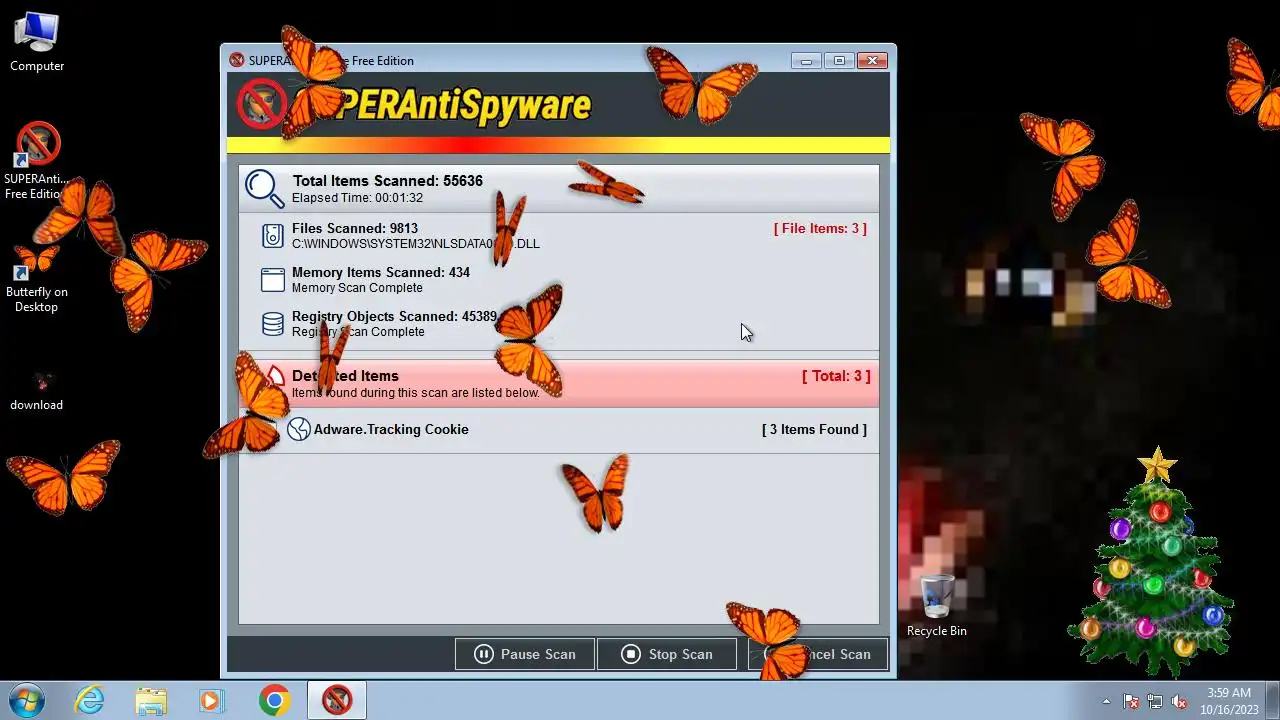Click the '[ File Items: 3 ]' label
Viewport: 1280px width, 720px height.
coord(820,228)
